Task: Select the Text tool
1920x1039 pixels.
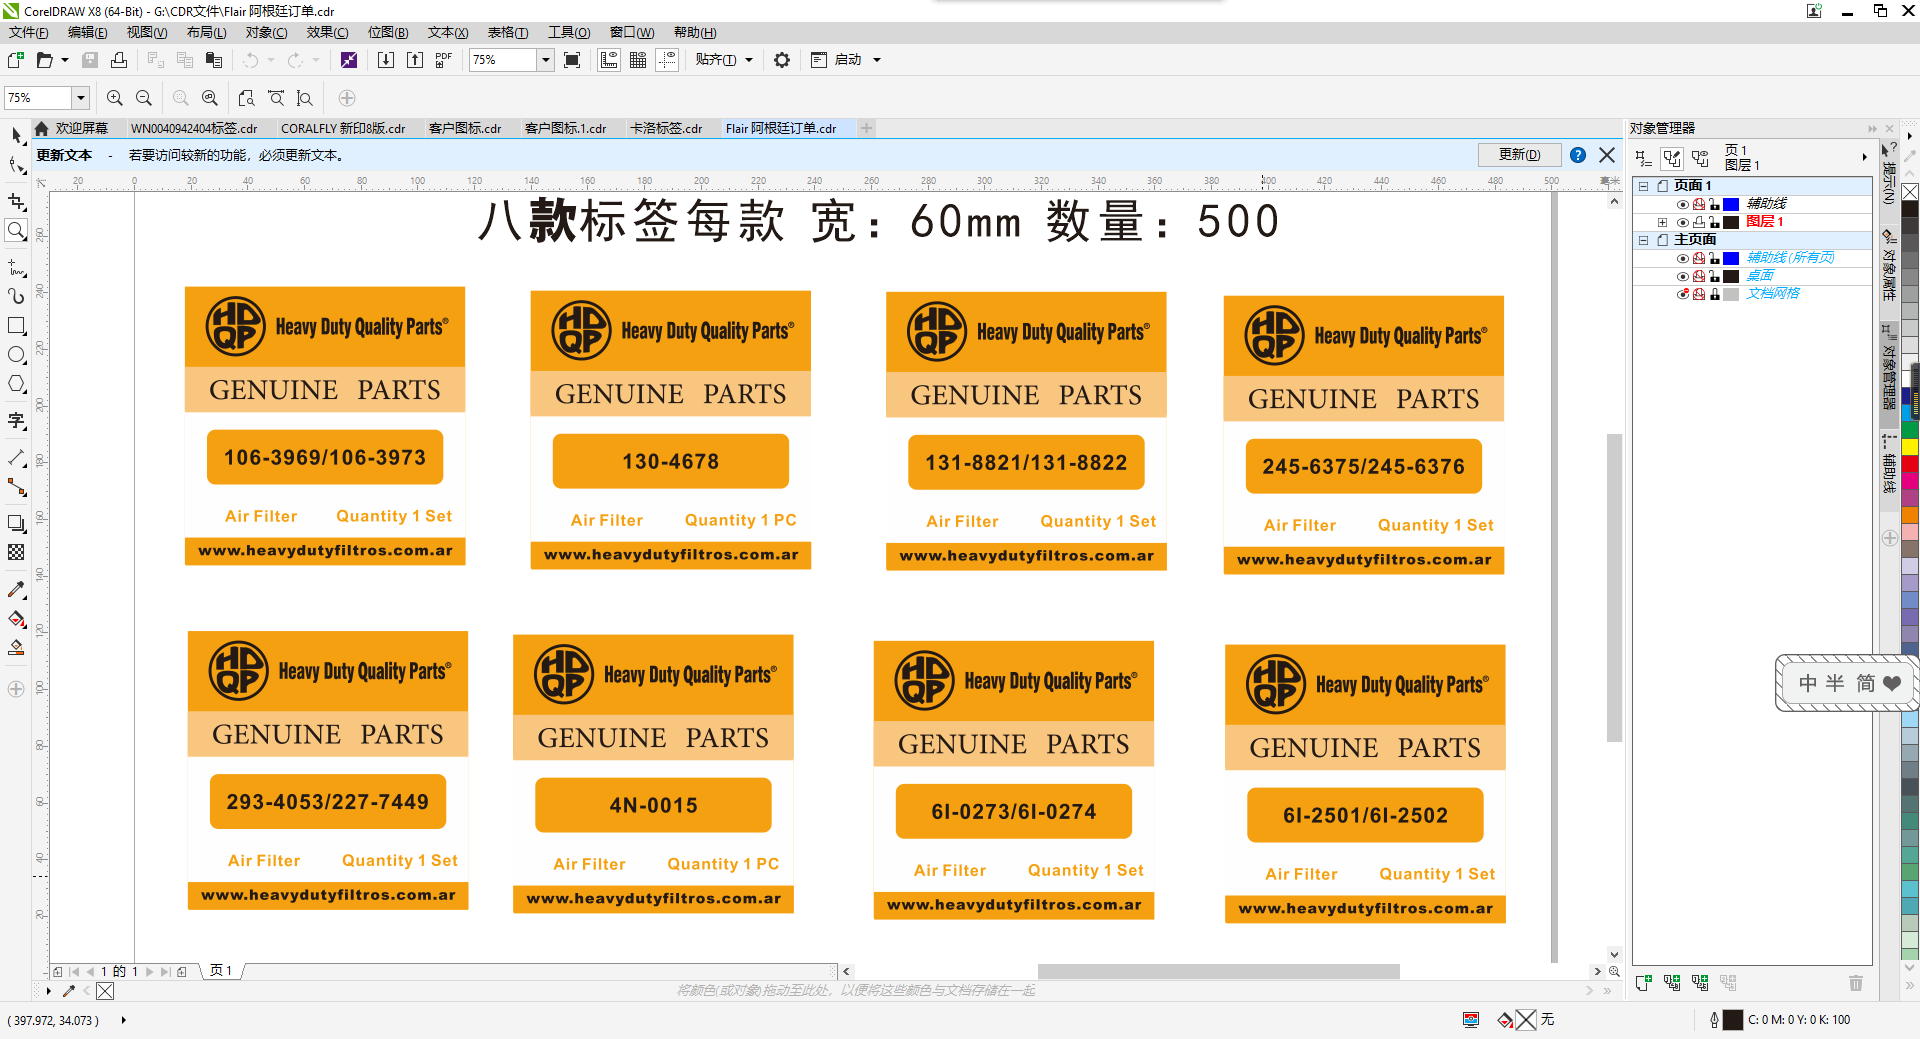Action: click(16, 421)
